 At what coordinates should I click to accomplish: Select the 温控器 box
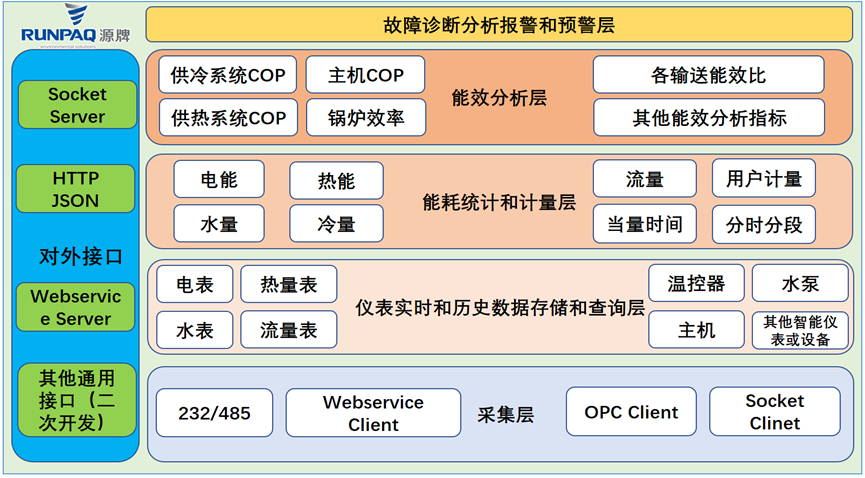click(695, 284)
